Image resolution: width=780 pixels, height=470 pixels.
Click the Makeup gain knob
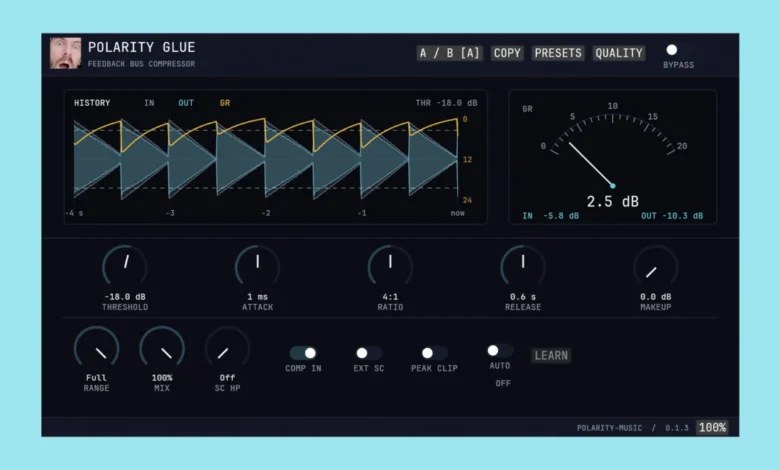656,267
